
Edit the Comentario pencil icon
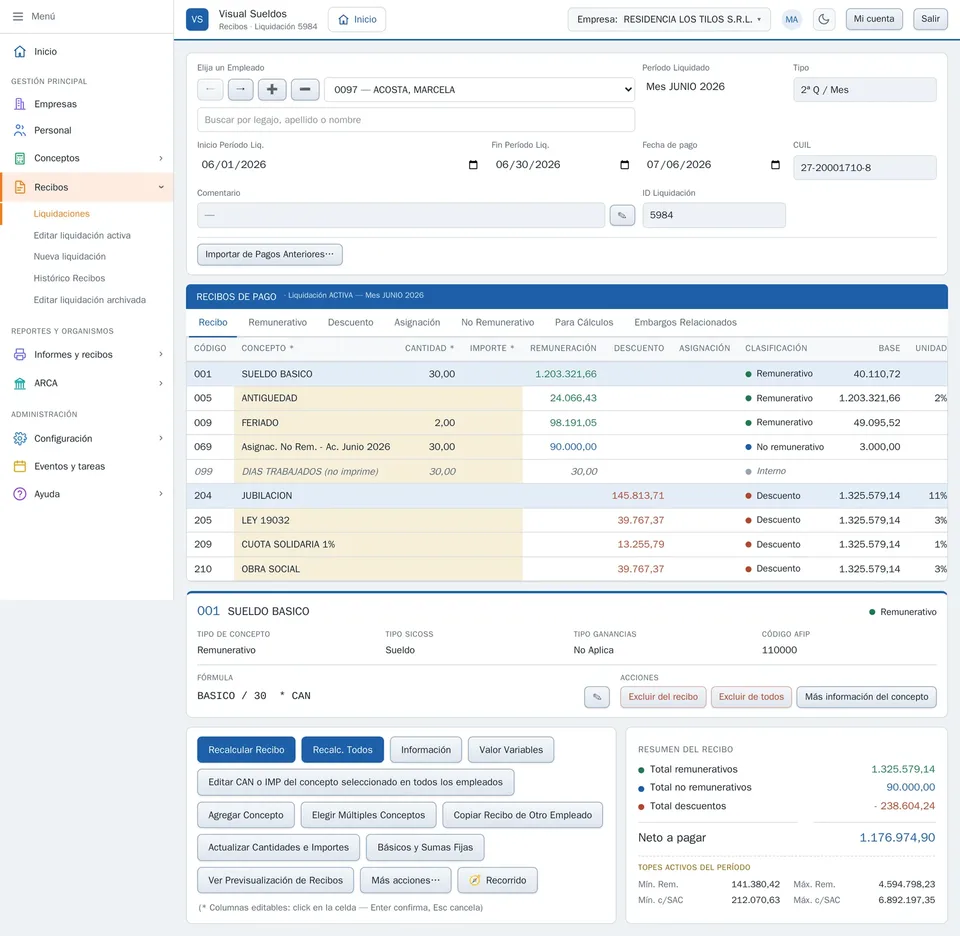click(622, 215)
